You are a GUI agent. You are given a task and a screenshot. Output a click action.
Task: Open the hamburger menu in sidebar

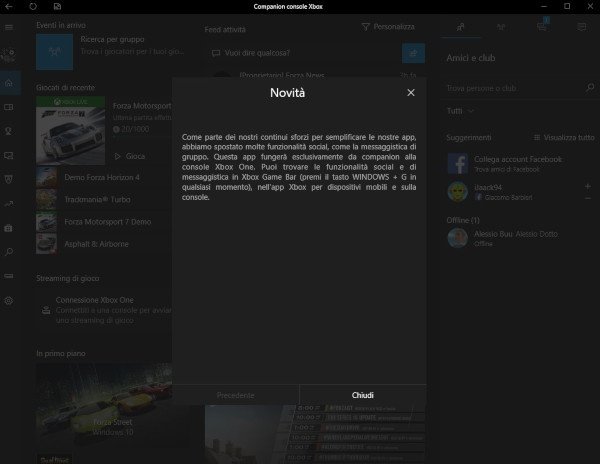(x=9, y=29)
